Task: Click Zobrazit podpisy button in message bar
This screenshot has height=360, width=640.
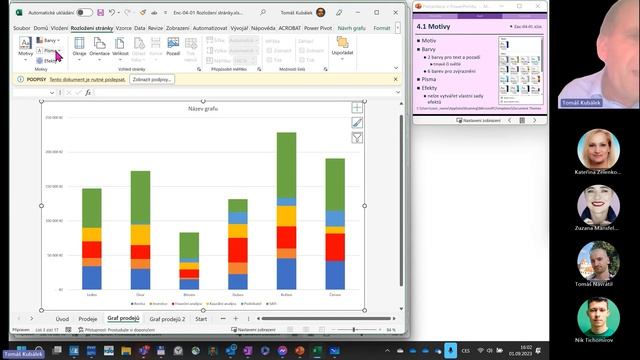Action: tap(152, 80)
